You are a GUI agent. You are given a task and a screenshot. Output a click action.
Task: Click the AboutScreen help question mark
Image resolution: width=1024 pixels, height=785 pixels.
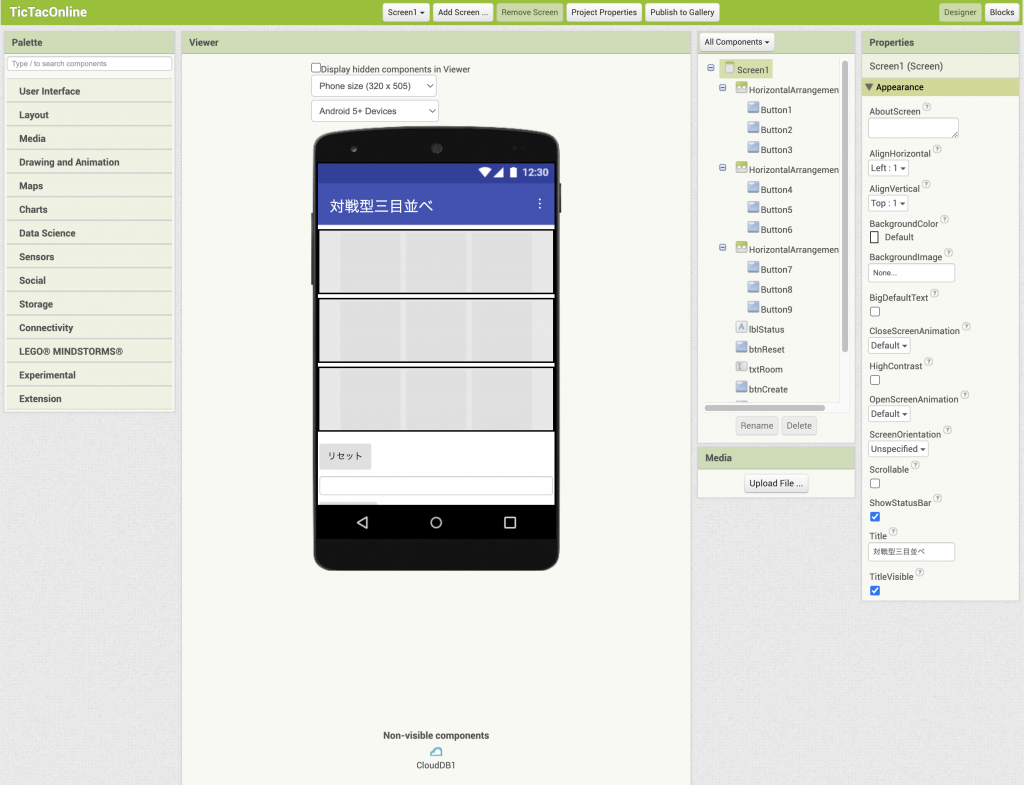(x=927, y=107)
